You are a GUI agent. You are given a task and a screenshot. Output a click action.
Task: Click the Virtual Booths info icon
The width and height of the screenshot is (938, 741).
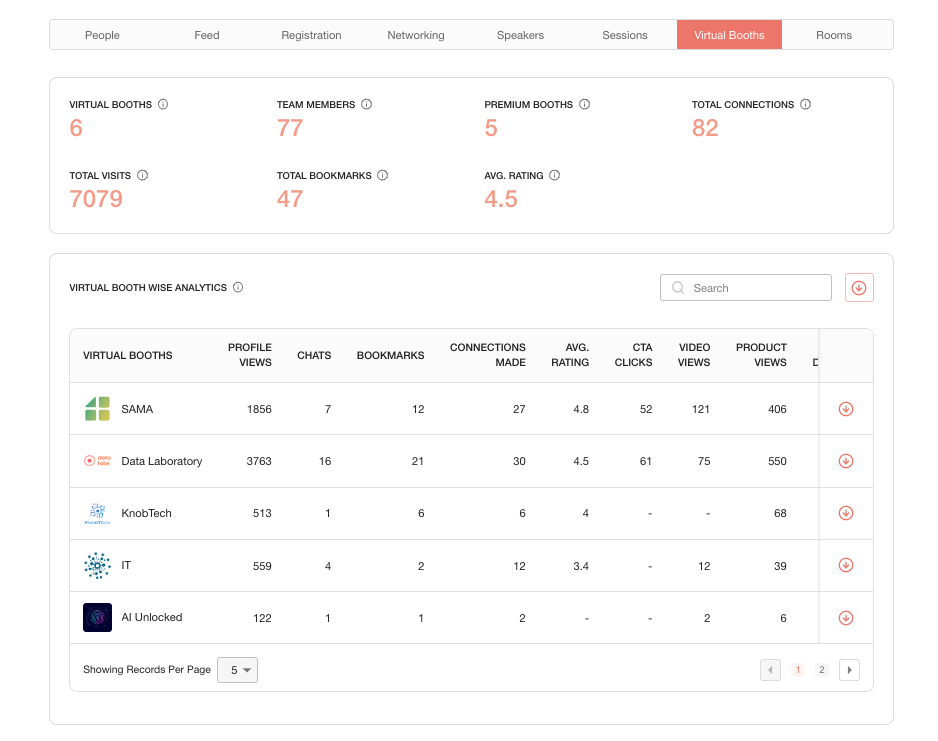tap(163, 104)
